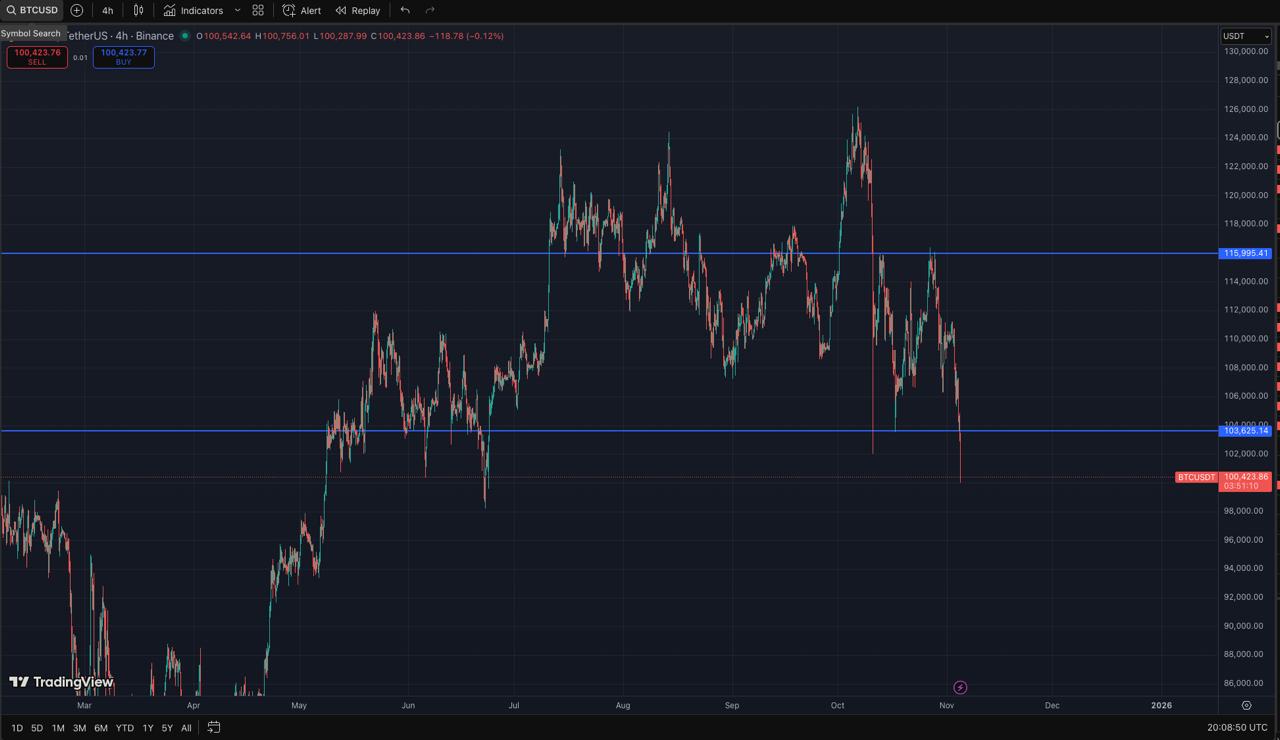Select the YTD date range
1280x740 pixels.
124,728
